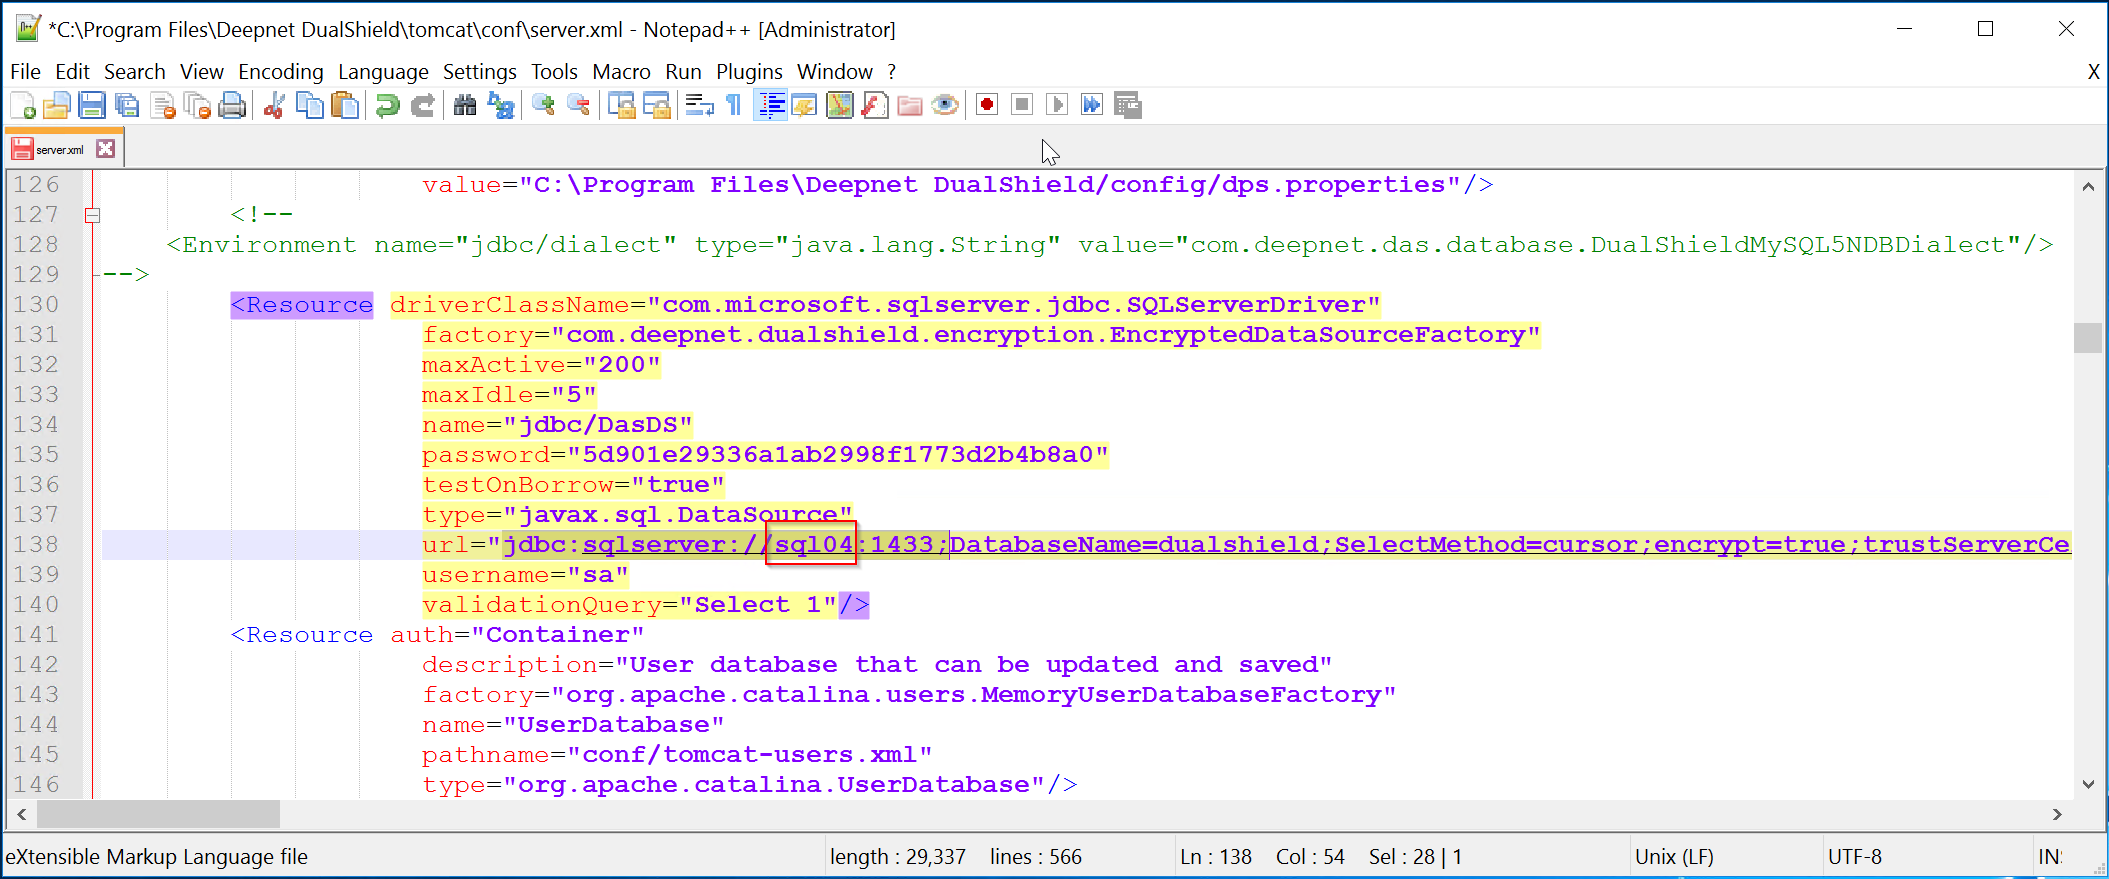Start macro recording with red dot icon
The width and height of the screenshot is (2109, 879).
coord(987,105)
